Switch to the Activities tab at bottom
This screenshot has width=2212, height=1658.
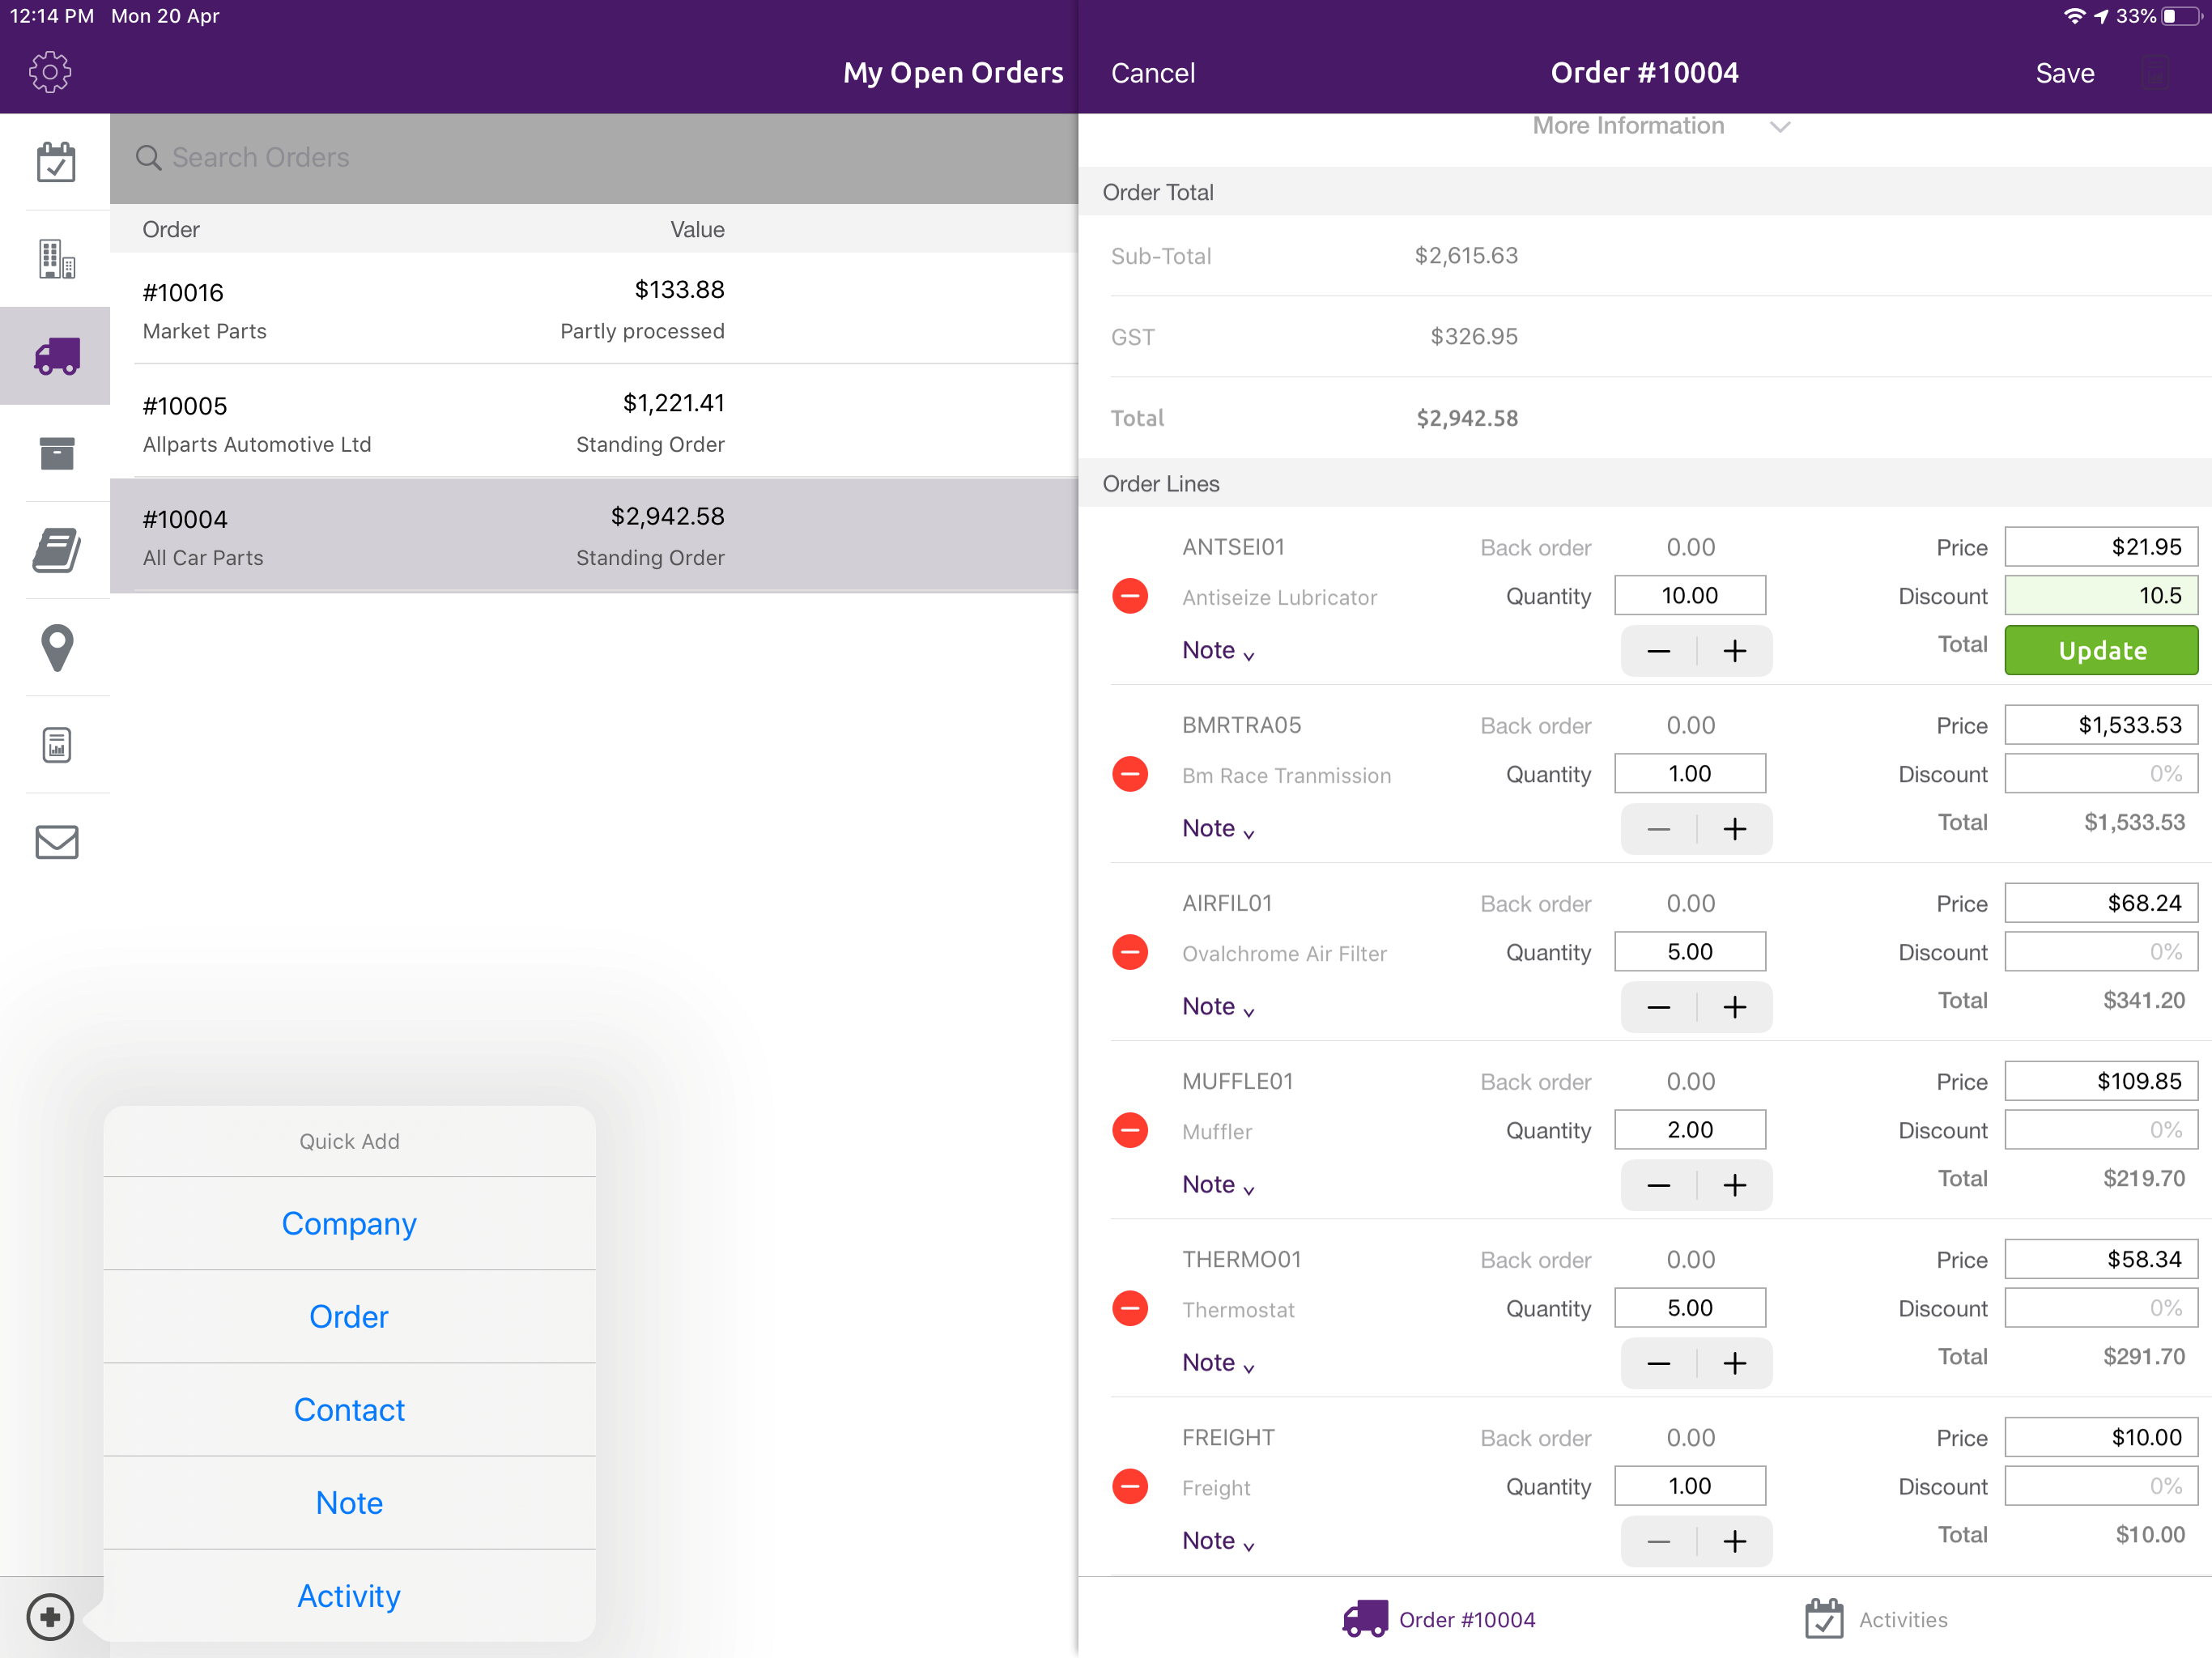click(1878, 1619)
